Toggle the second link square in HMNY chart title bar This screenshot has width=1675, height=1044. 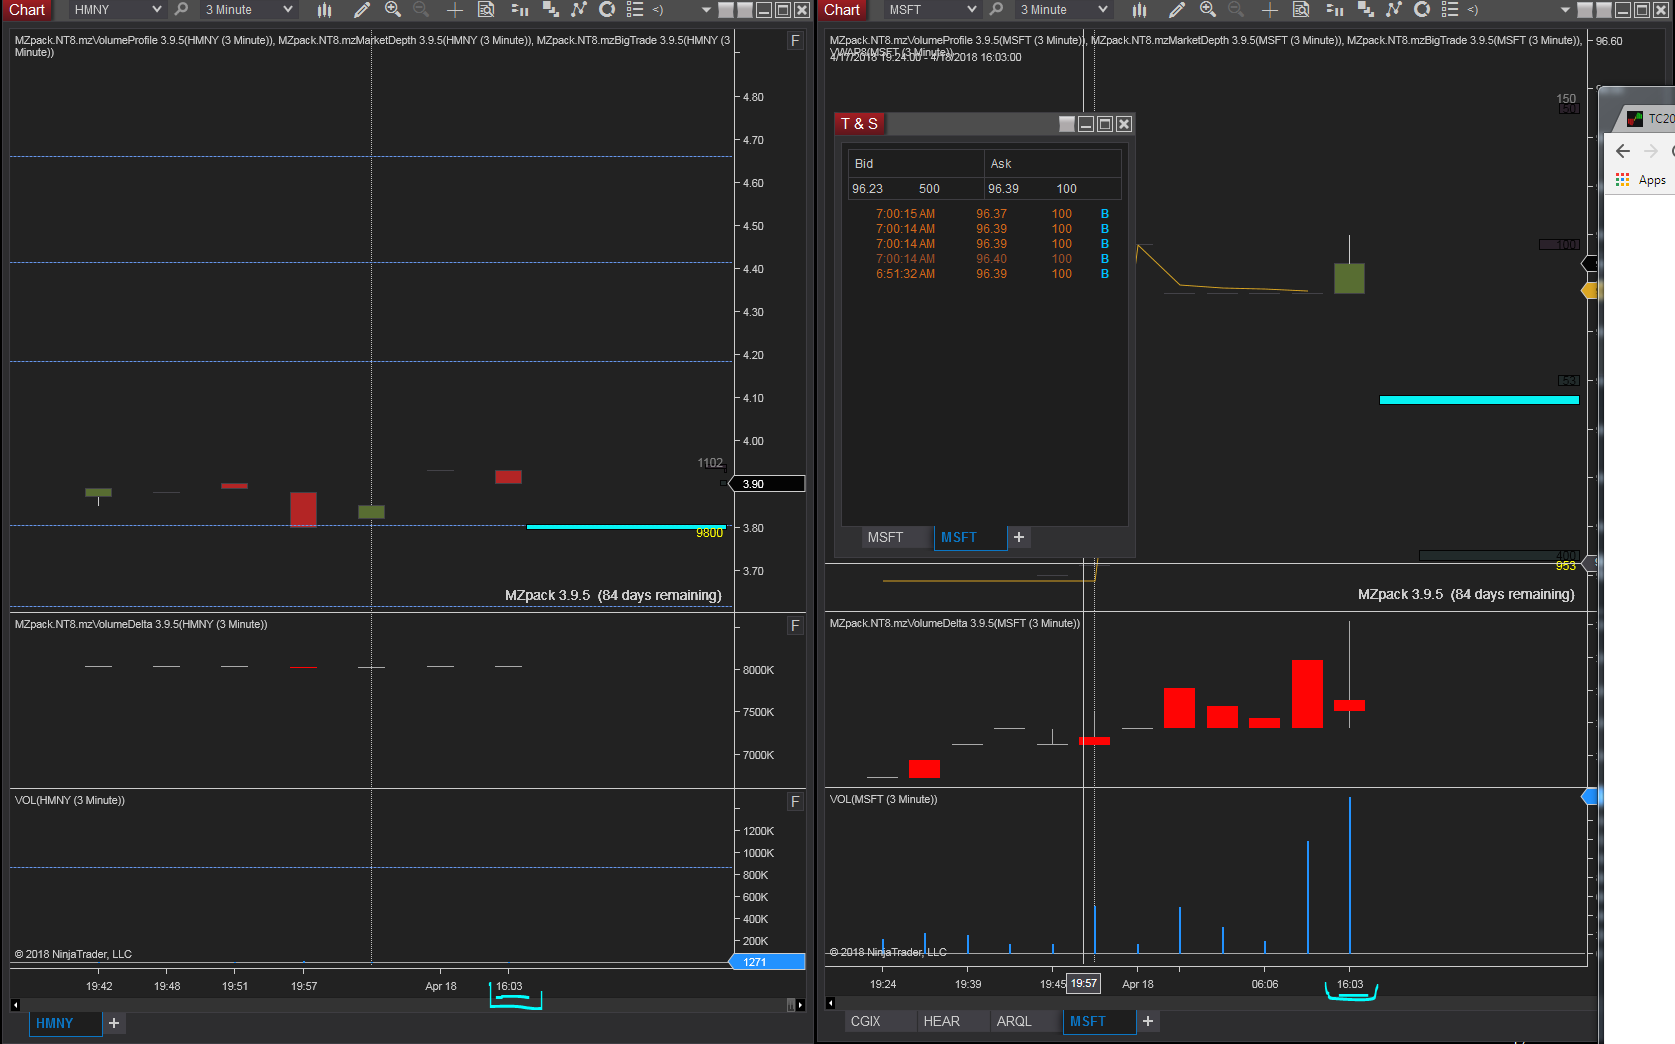coord(745,10)
